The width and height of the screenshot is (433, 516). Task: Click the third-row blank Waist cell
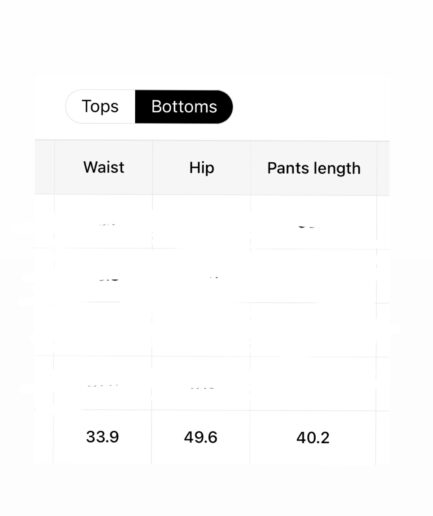103,330
